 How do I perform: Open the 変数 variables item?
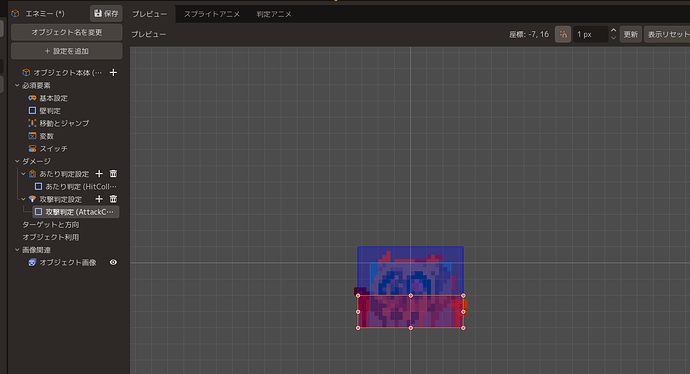pyautogui.click(x=46, y=136)
